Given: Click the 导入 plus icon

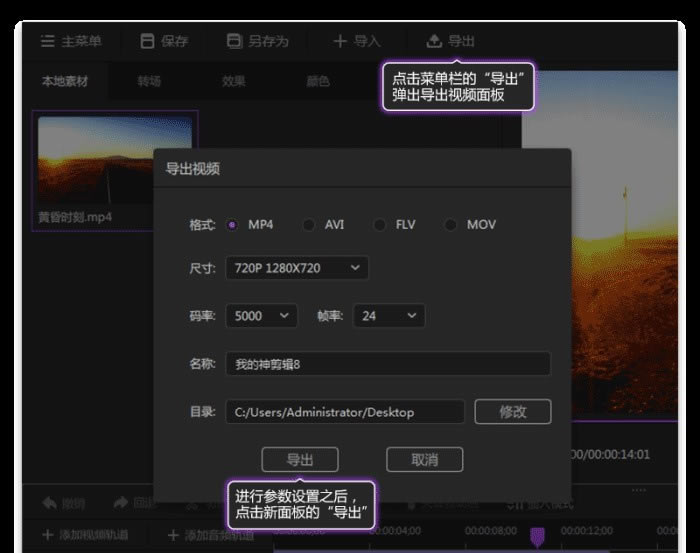Looking at the screenshot, I should tap(340, 41).
